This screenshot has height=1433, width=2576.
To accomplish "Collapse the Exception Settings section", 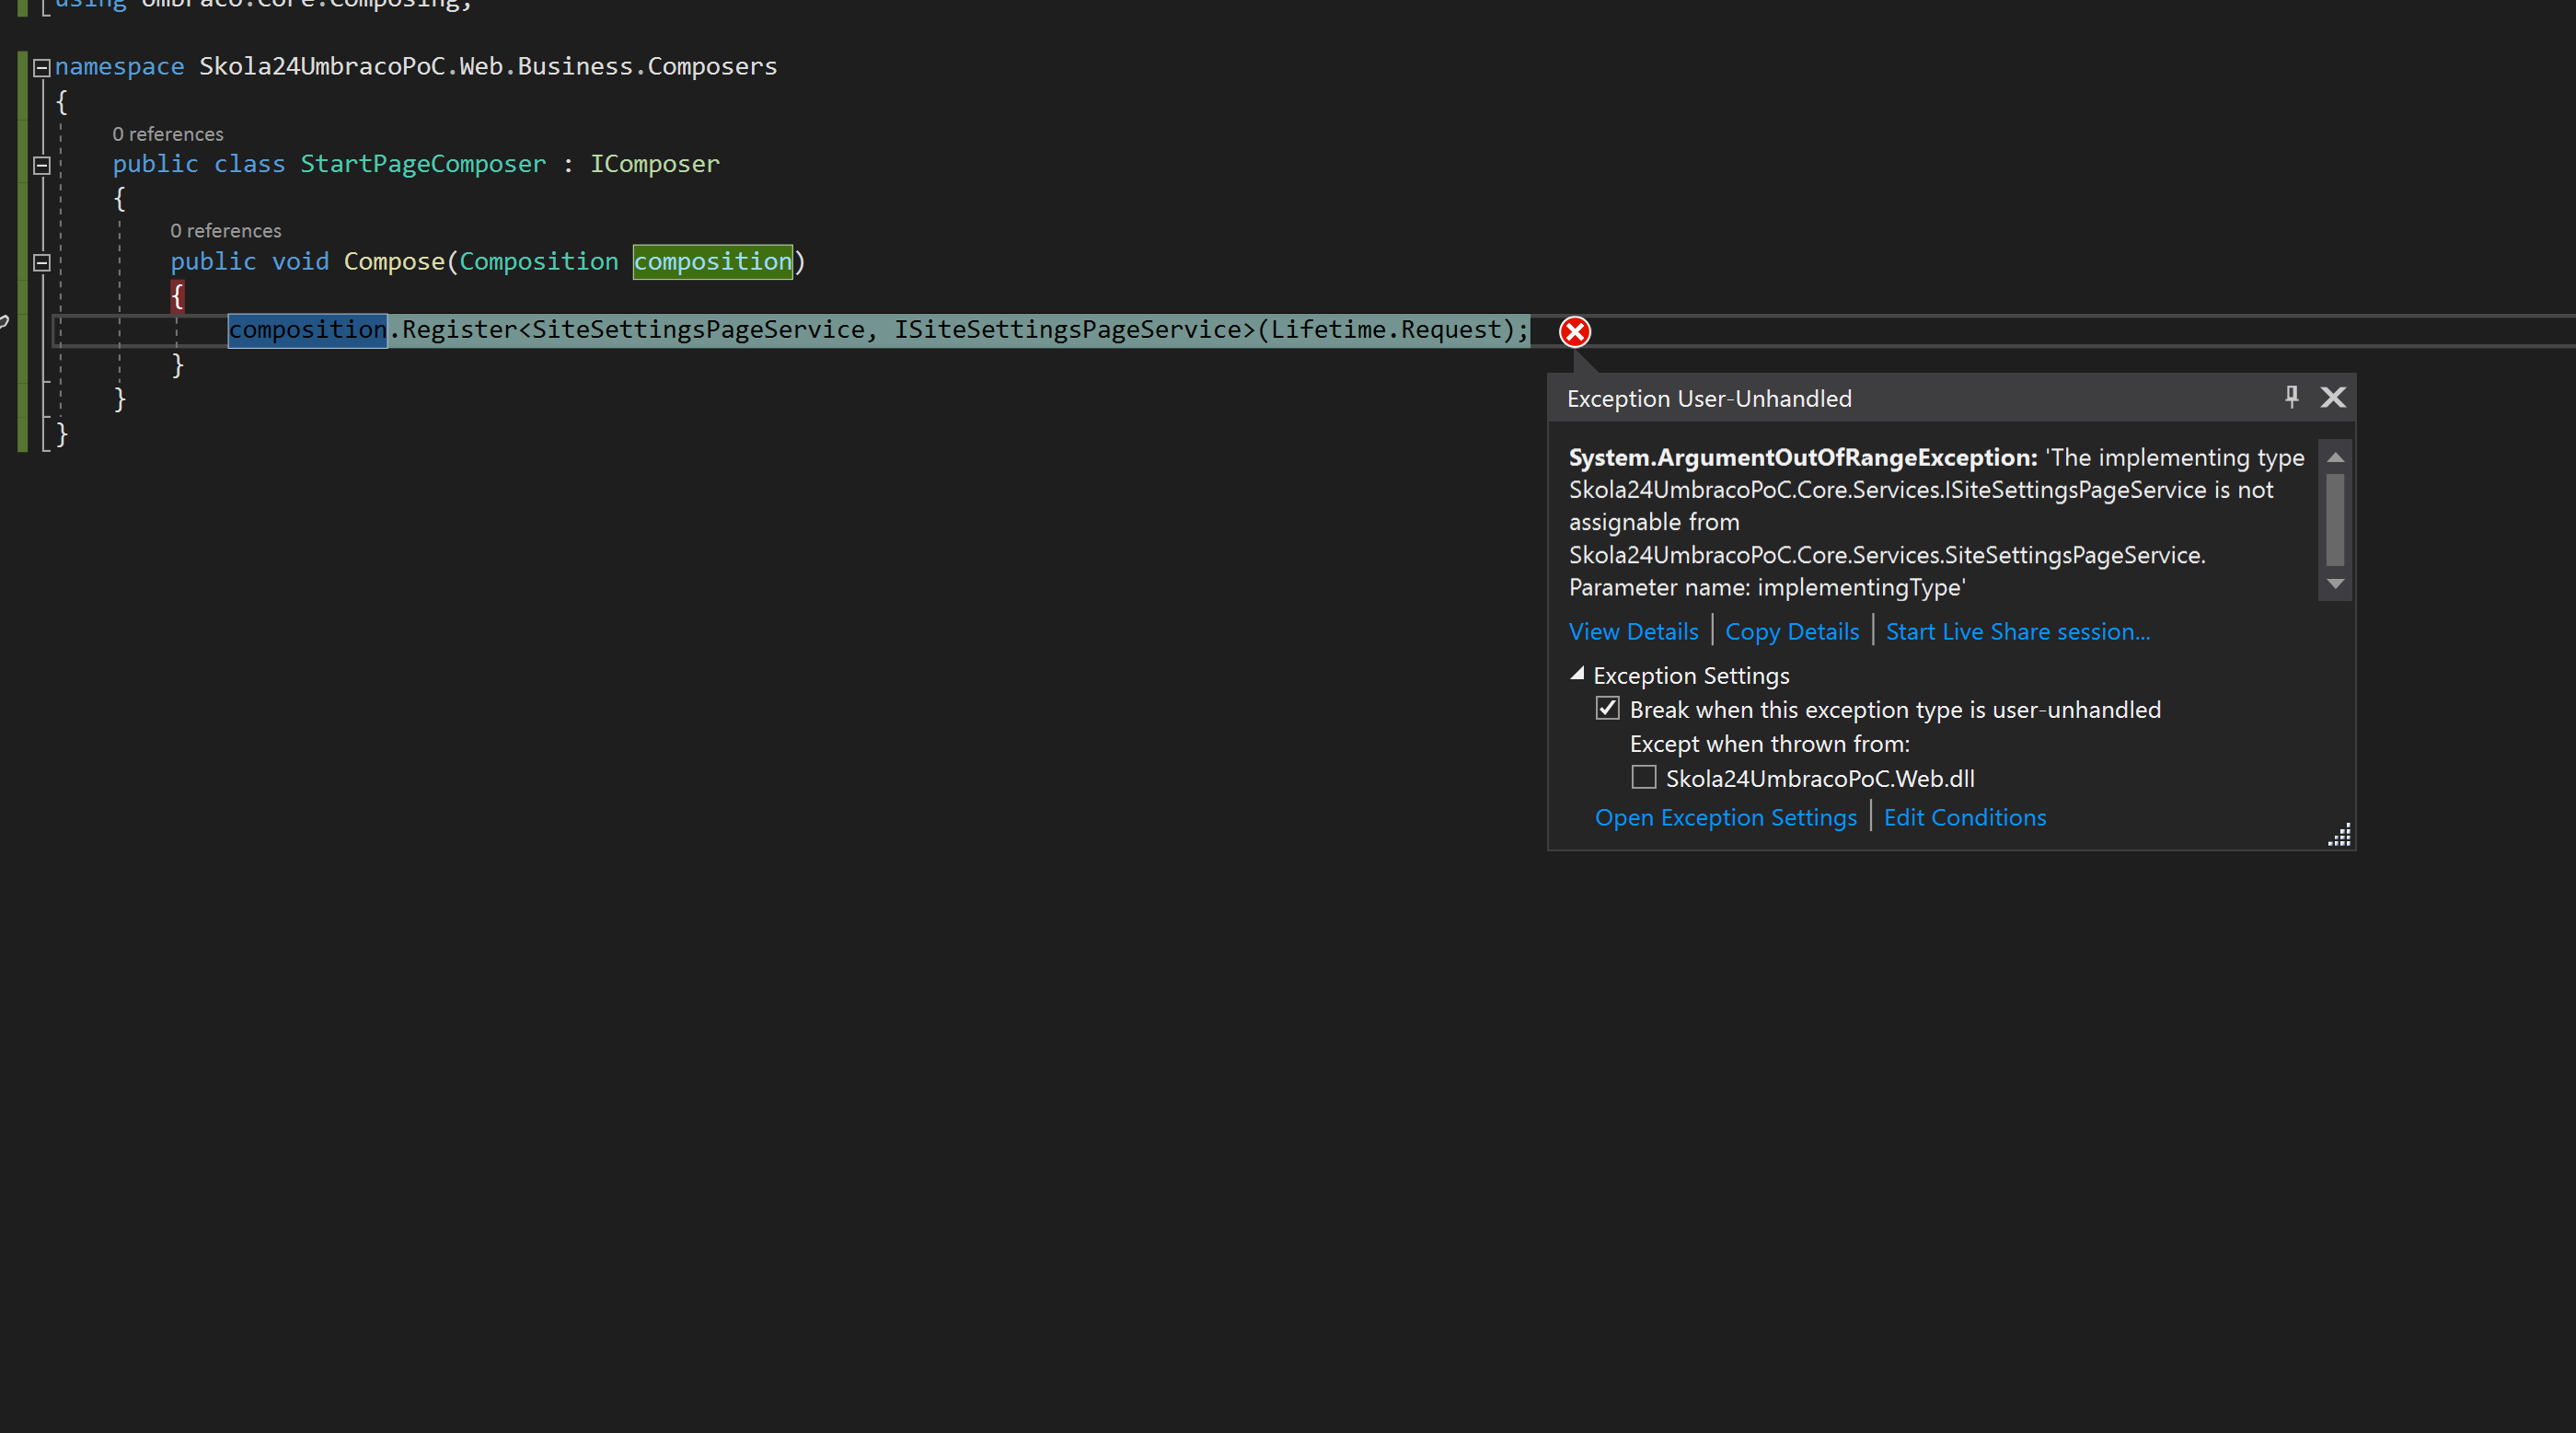I will (x=1578, y=674).
